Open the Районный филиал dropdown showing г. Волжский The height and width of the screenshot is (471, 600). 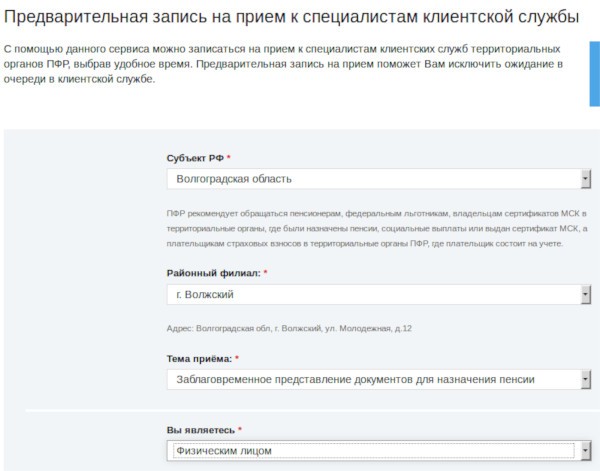pyautogui.click(x=379, y=295)
